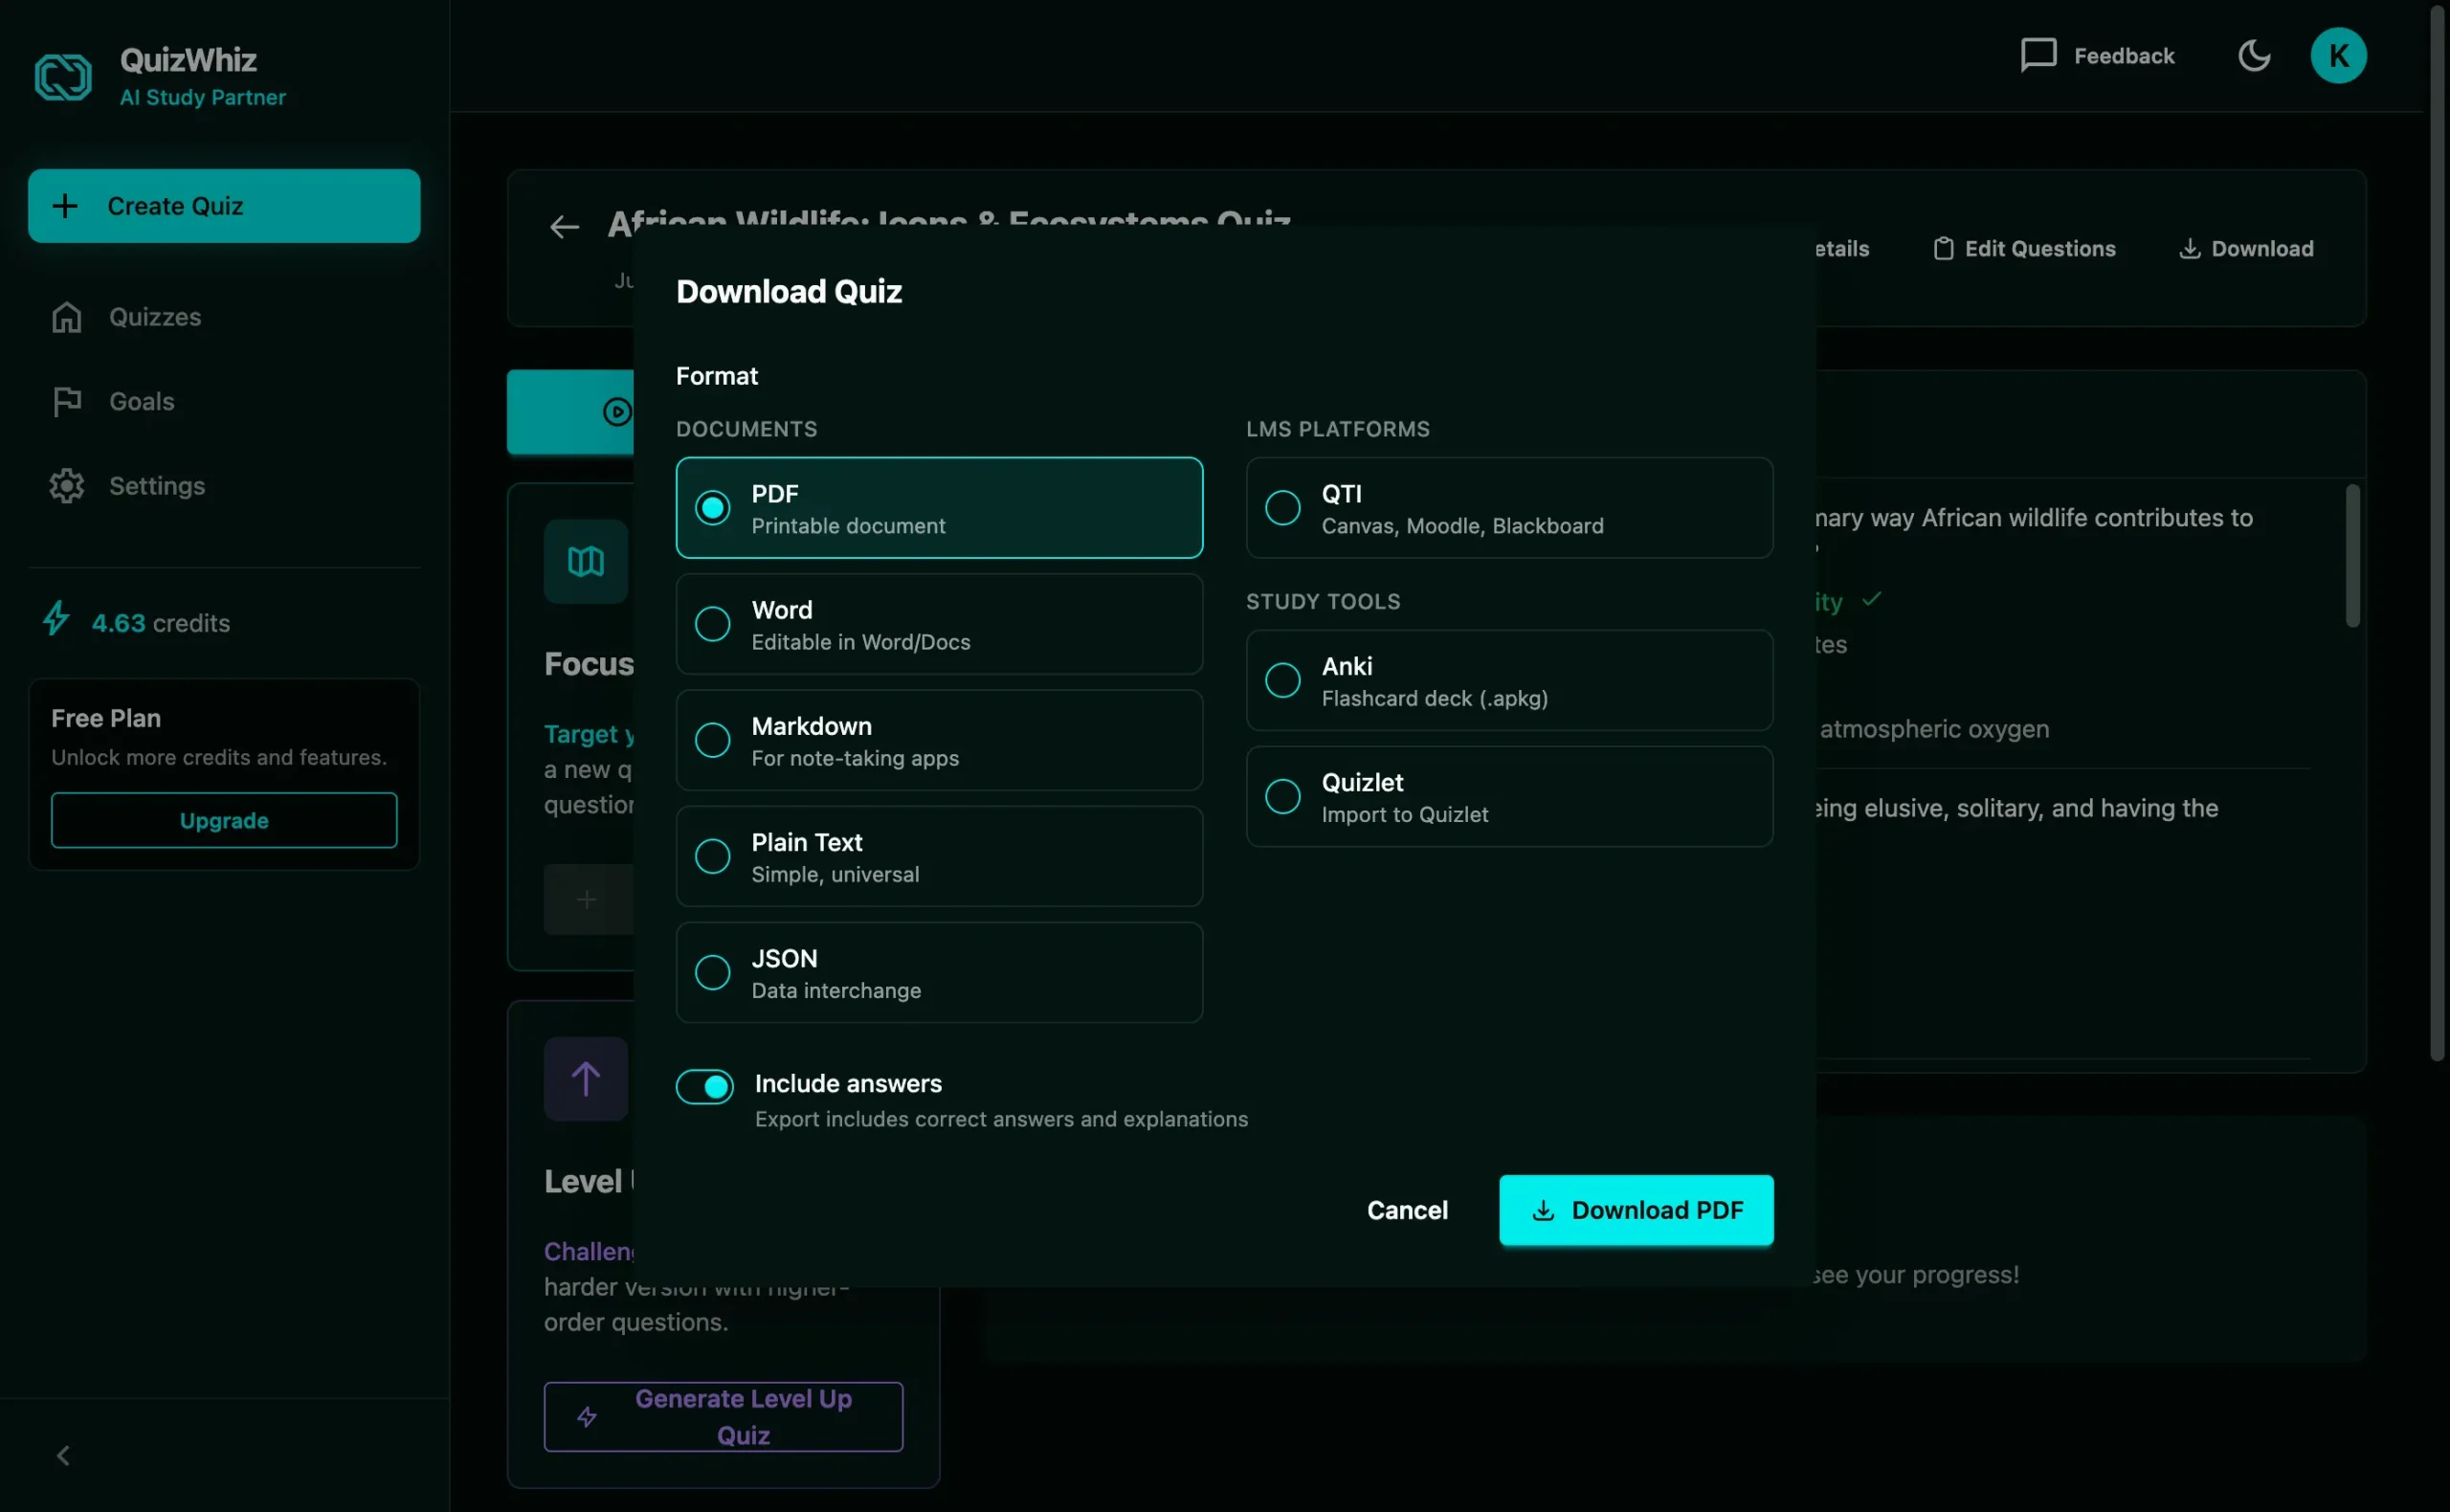
Task: Click the back arrow beside quiz title
Action: [x=565, y=228]
